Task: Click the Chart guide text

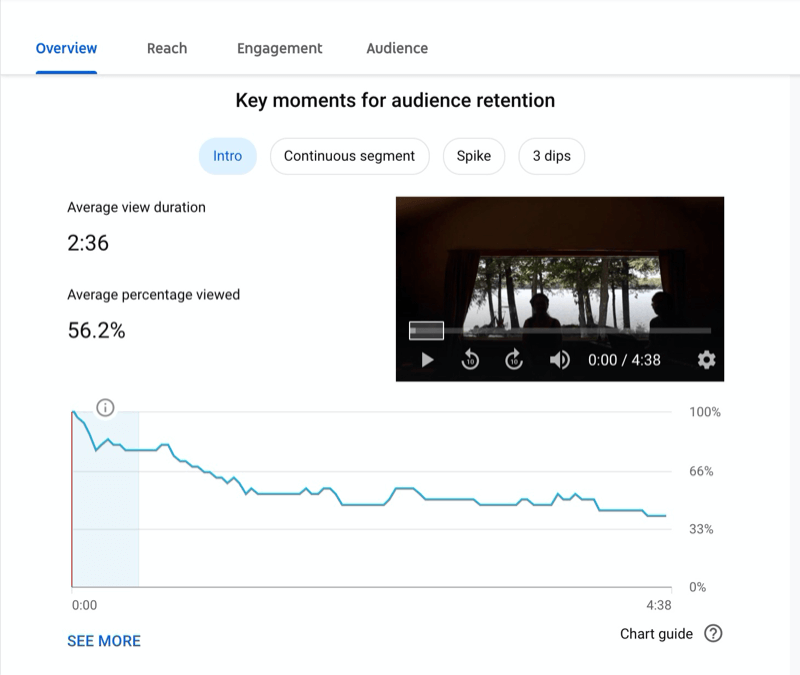Action: pyautogui.click(x=656, y=634)
